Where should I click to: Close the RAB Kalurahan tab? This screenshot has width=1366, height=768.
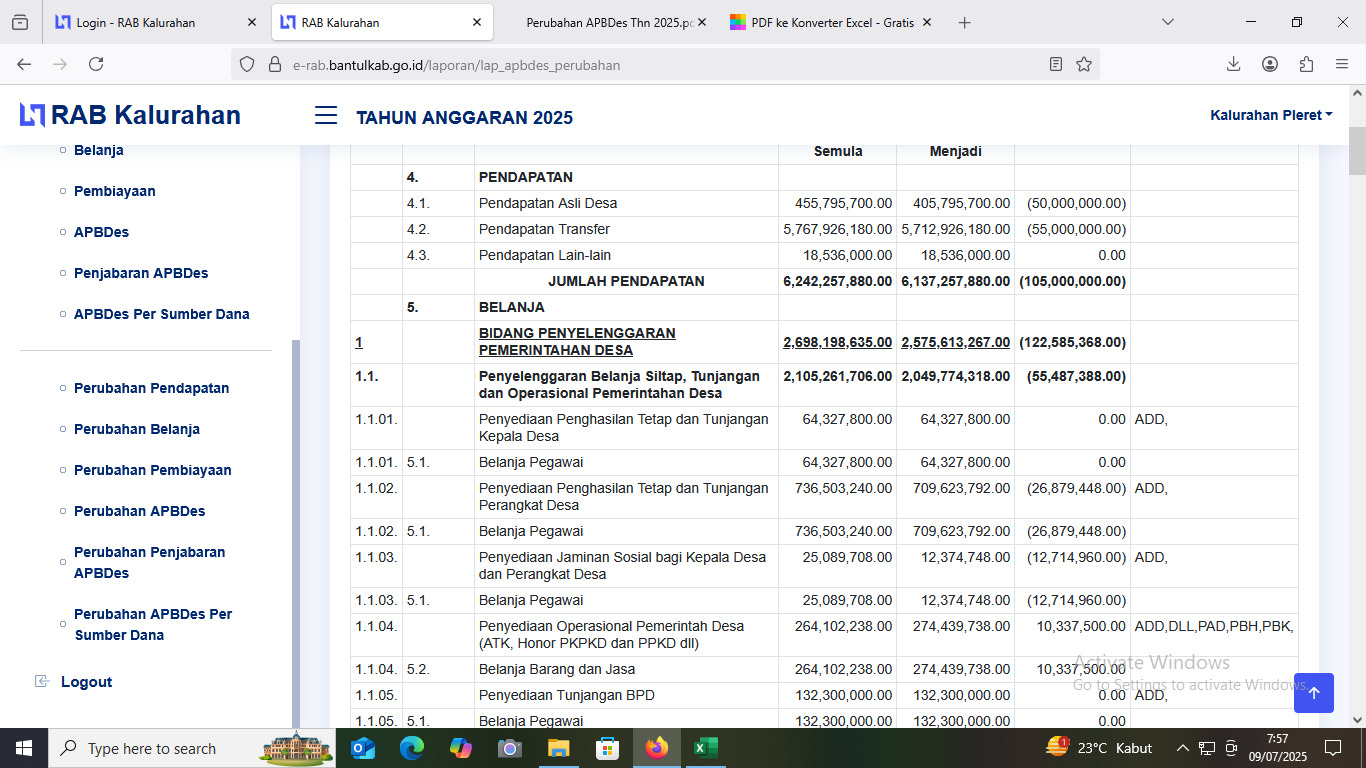[x=477, y=22]
